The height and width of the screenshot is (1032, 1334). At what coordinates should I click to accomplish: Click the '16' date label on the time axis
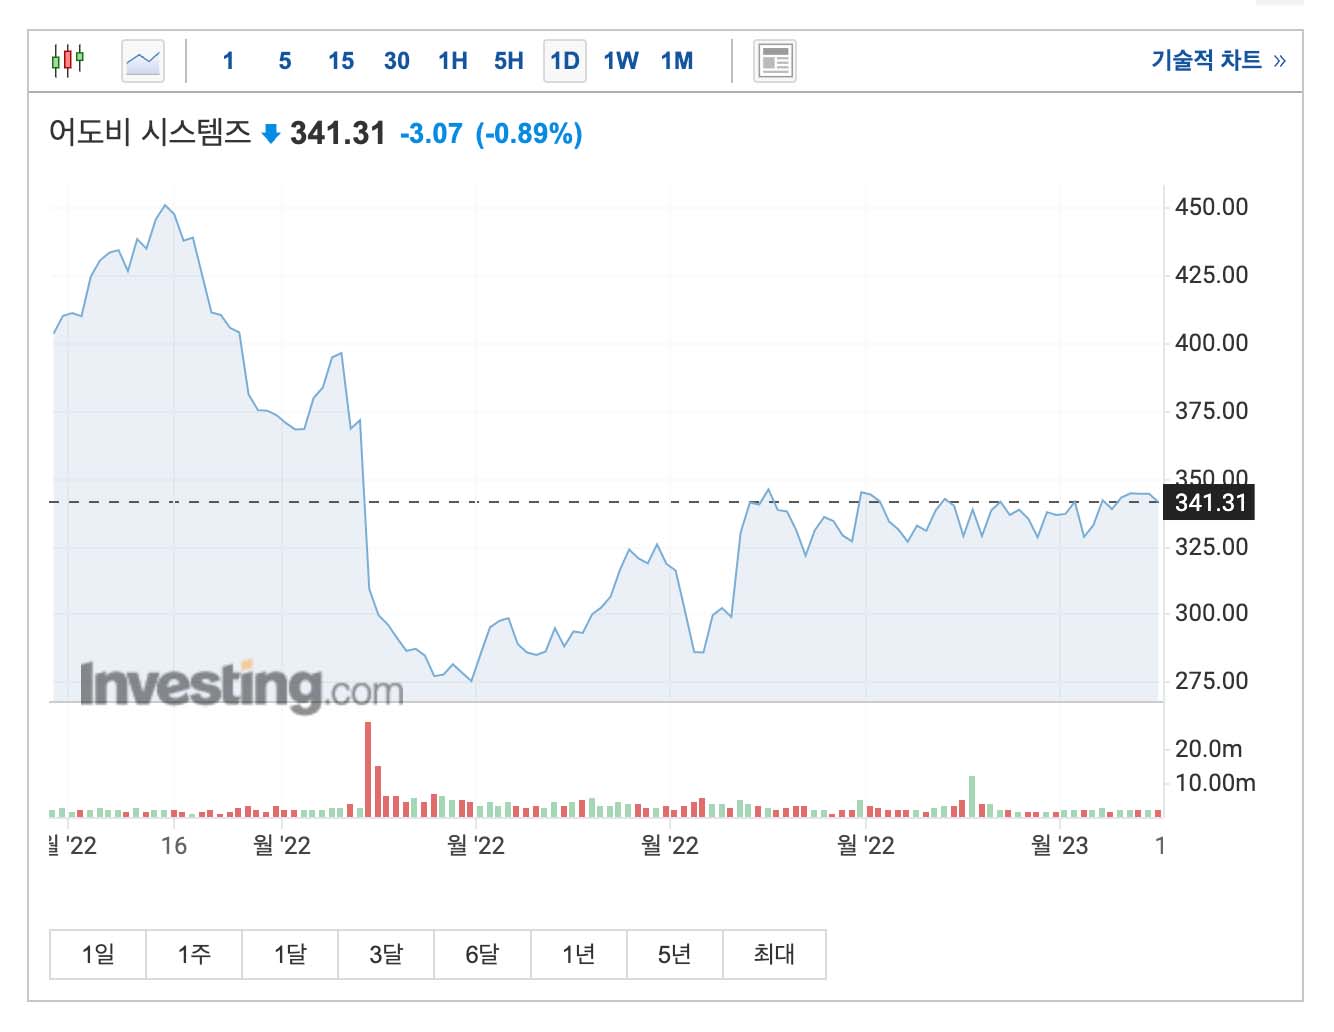click(174, 846)
